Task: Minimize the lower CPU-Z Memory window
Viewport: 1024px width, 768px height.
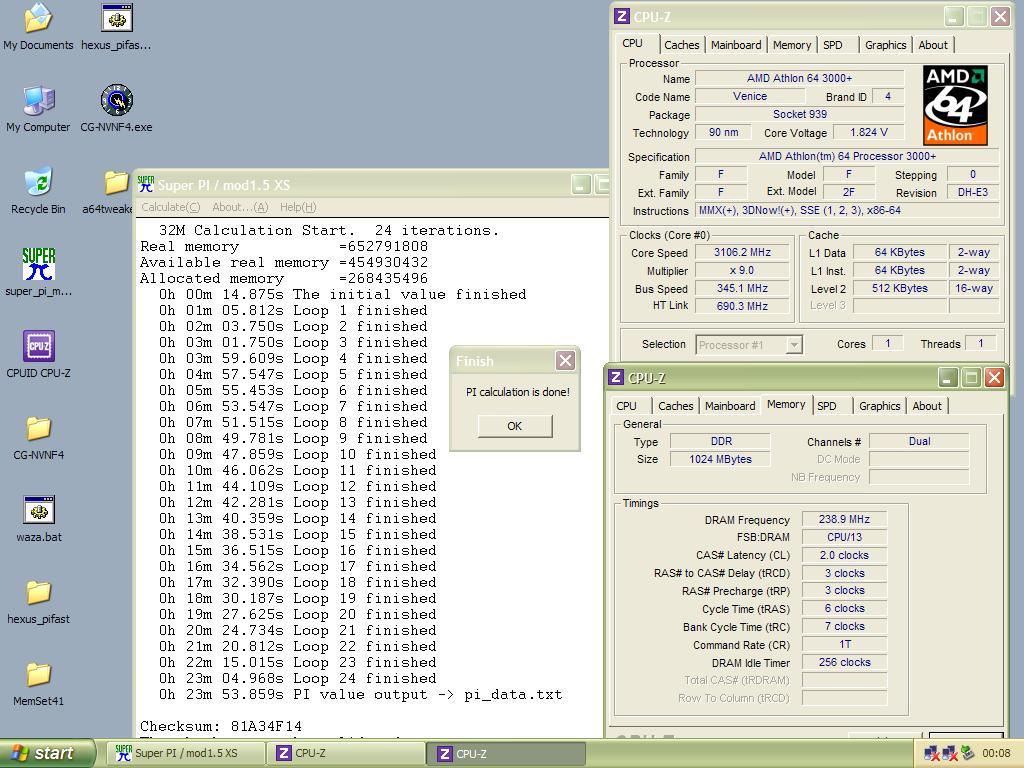Action: click(x=948, y=377)
